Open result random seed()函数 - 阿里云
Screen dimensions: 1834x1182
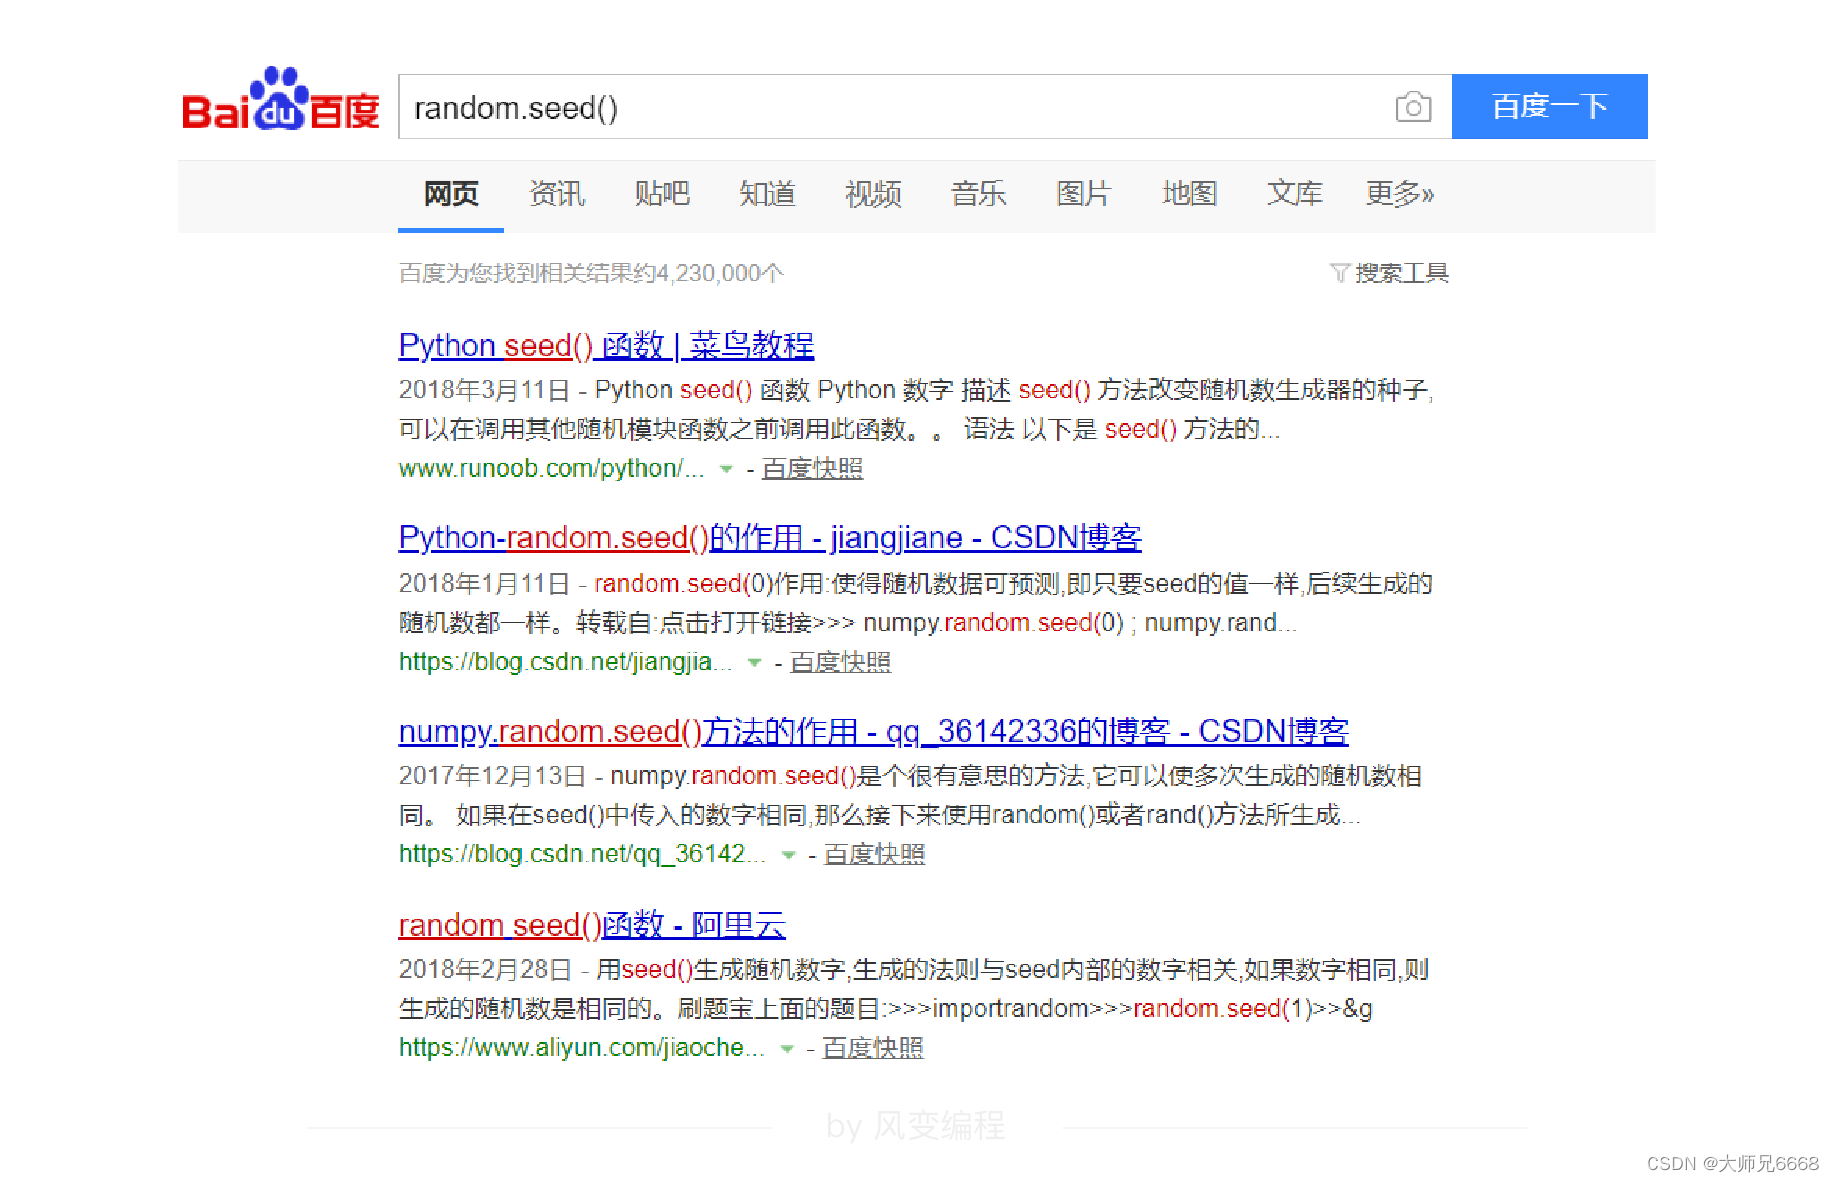(x=592, y=925)
